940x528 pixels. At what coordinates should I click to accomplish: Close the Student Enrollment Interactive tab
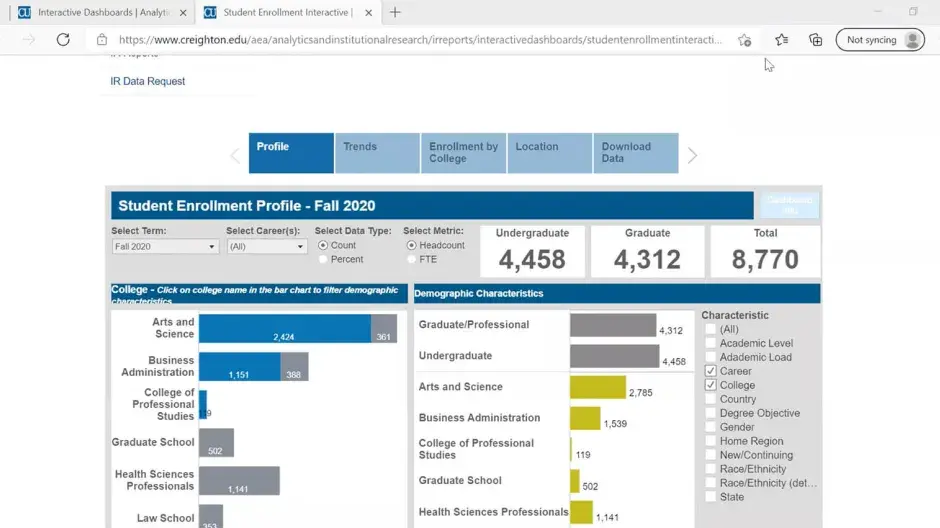[367, 12]
